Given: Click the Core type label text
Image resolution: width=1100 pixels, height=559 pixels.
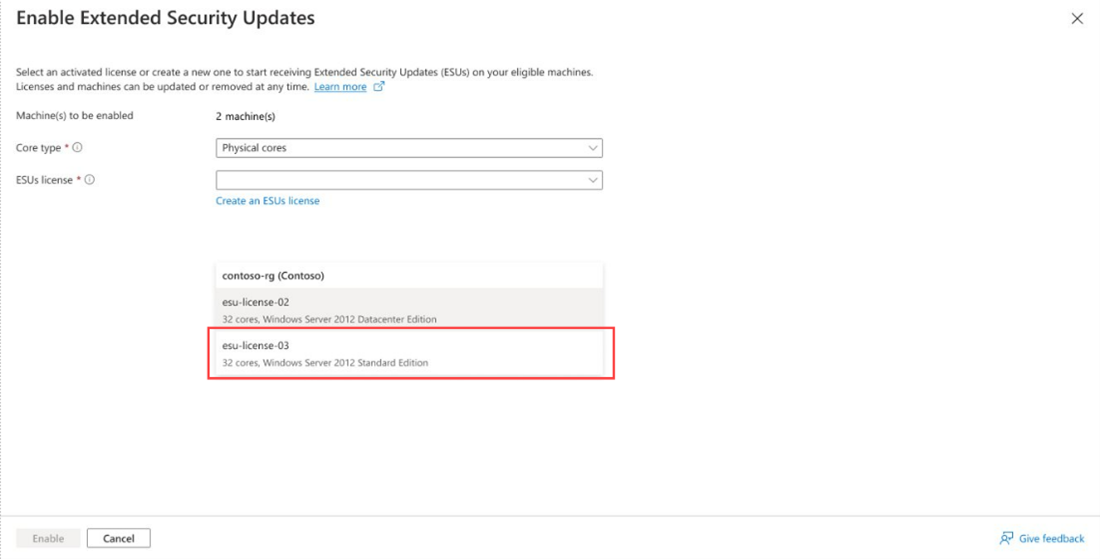Looking at the screenshot, I should point(39,148).
